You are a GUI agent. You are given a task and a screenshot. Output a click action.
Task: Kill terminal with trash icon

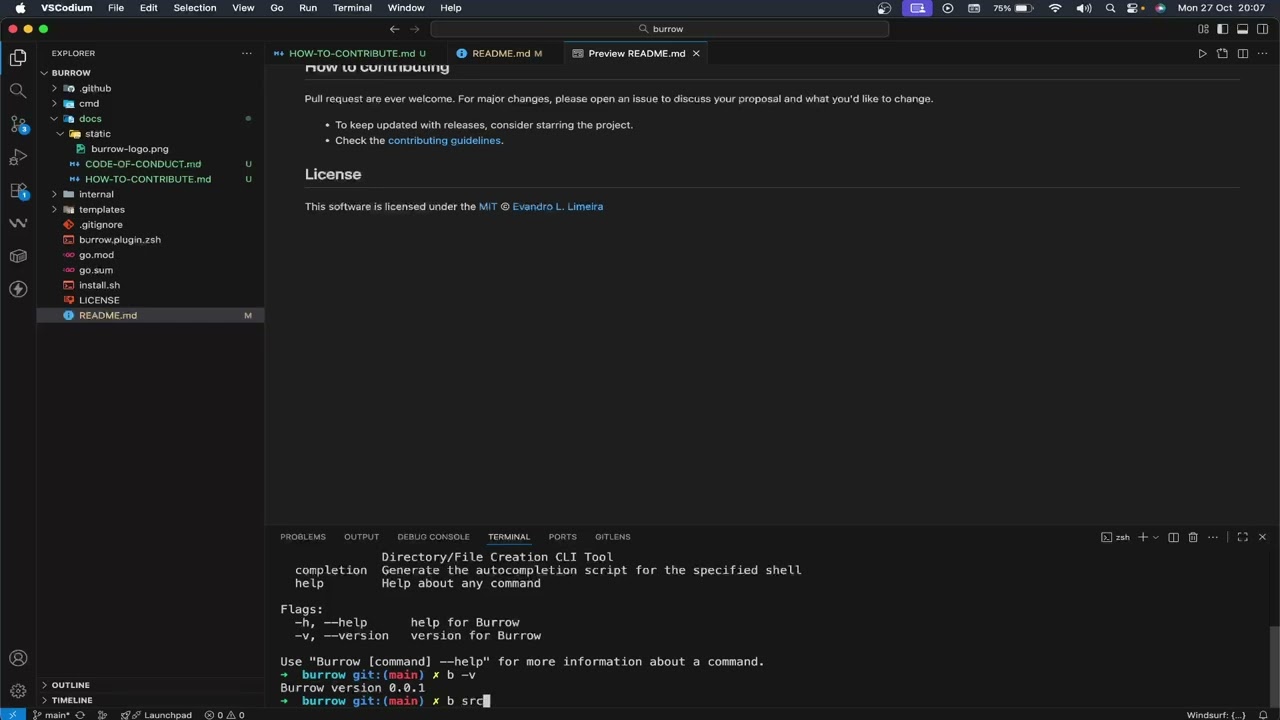click(x=1193, y=537)
